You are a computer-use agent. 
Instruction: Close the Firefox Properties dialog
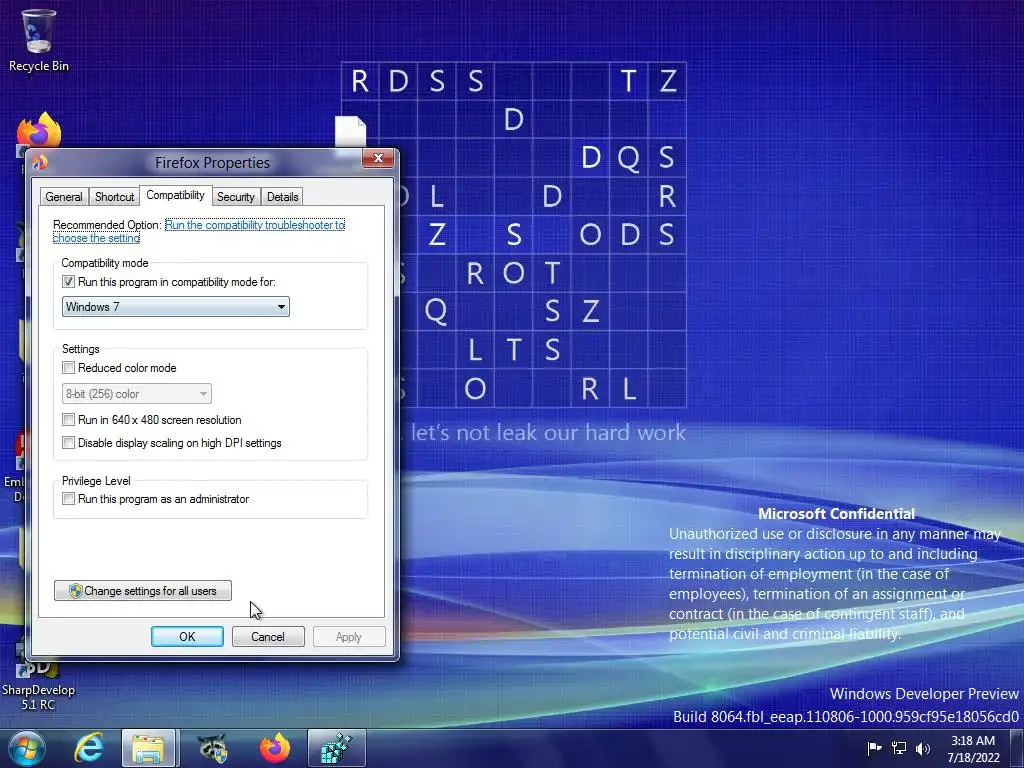378,158
